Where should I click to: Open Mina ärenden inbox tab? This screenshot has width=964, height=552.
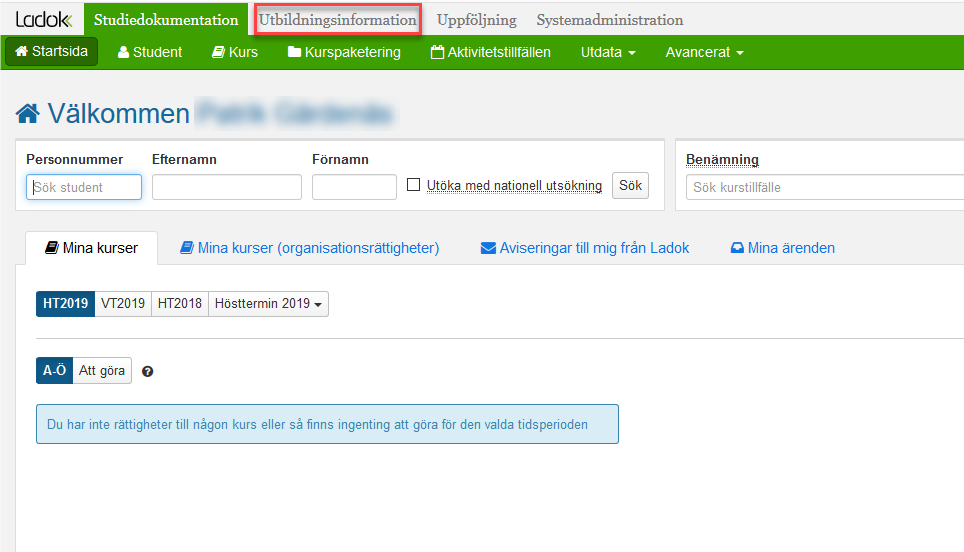point(782,248)
